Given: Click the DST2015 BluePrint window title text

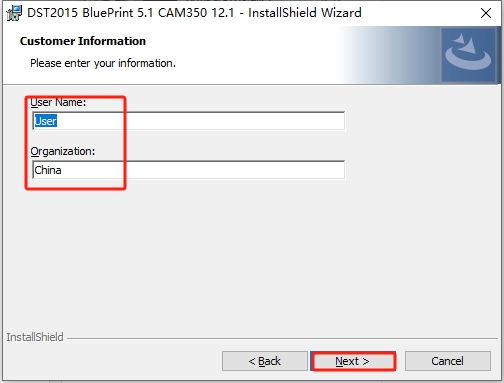Looking at the screenshot, I should point(194,13).
